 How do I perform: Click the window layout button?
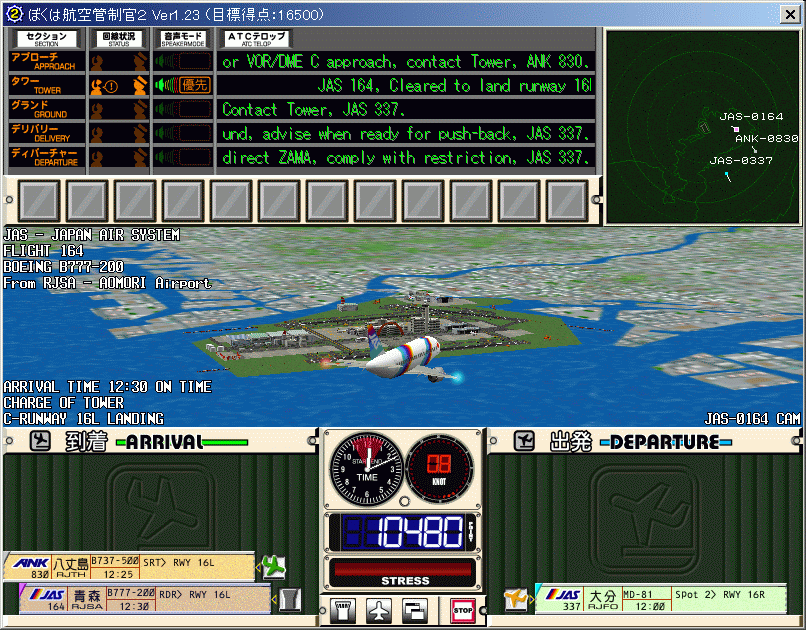(x=415, y=610)
